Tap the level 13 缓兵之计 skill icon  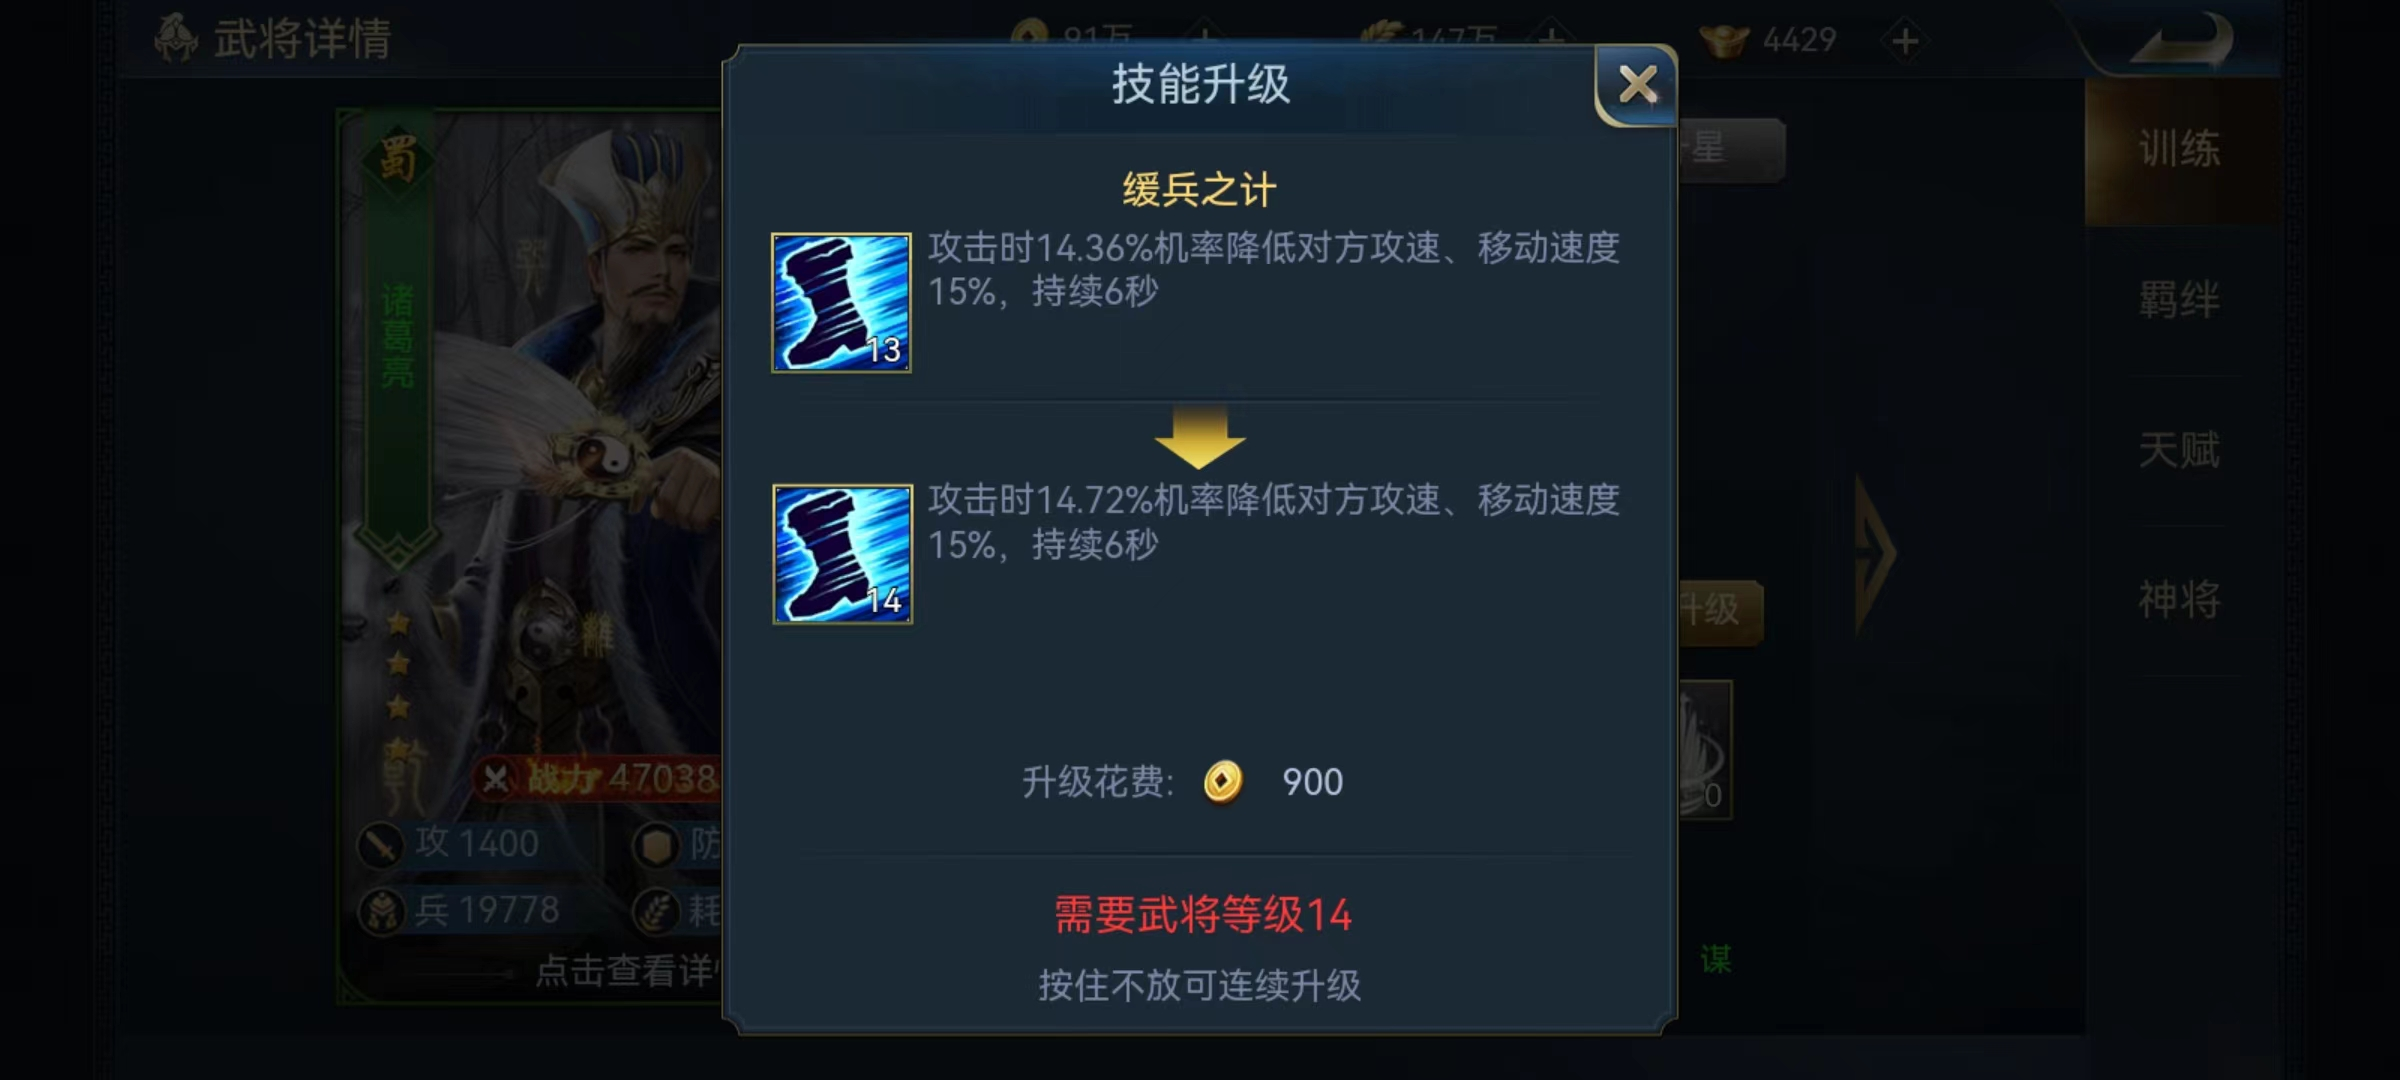841,302
